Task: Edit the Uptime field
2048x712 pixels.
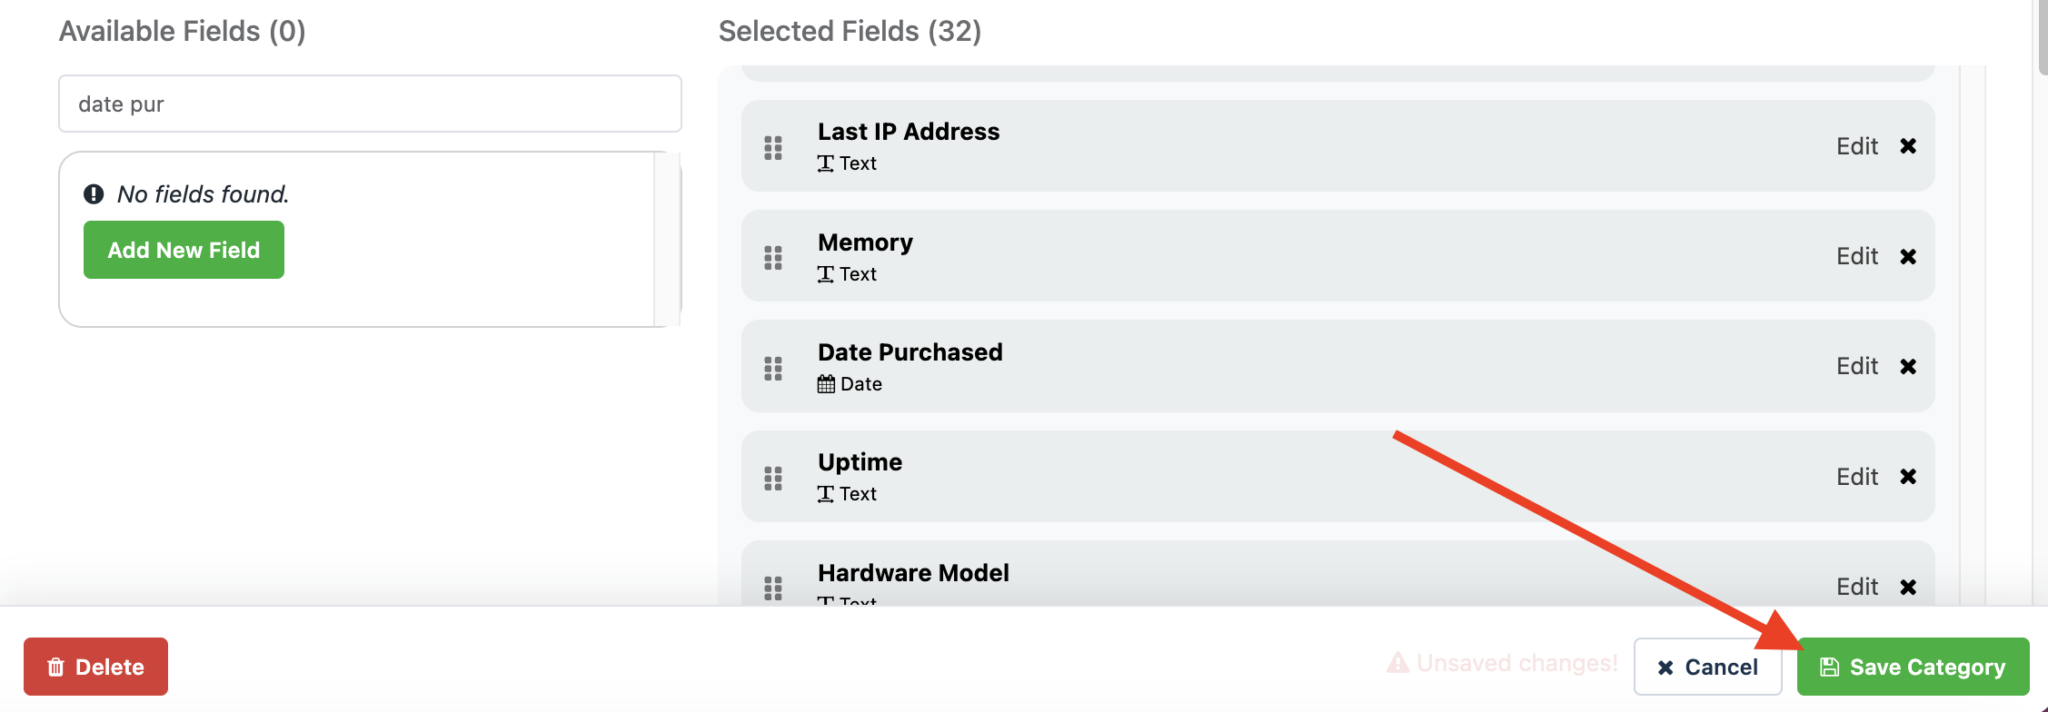Action: 1857,476
